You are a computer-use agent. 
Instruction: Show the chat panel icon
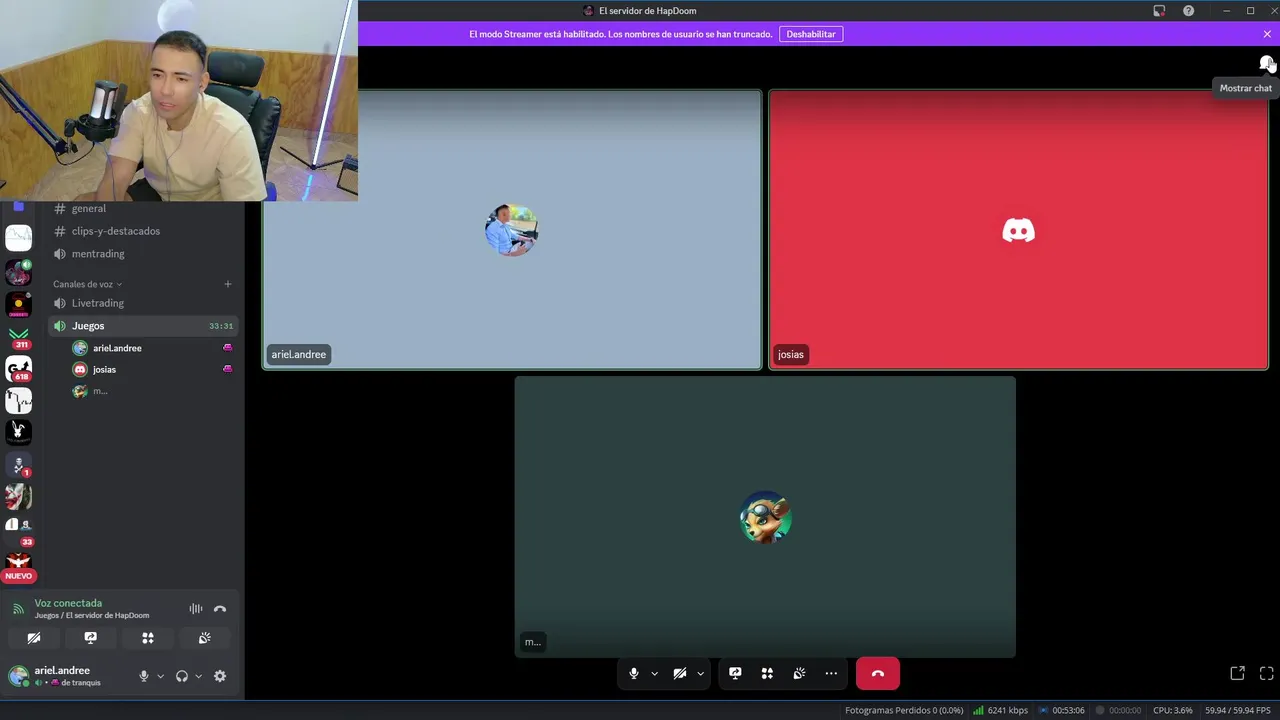1266,63
